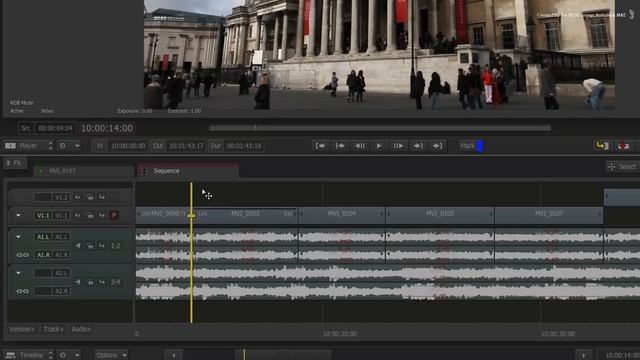The width and height of the screenshot is (640, 360).
Task: Lock the A2 audio track
Action: click(x=90, y=282)
